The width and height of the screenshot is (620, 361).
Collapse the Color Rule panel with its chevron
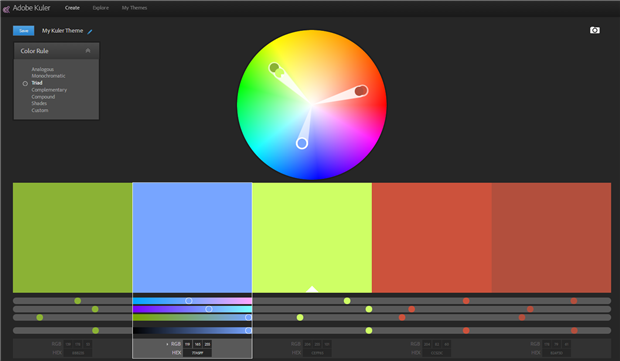coord(88,51)
